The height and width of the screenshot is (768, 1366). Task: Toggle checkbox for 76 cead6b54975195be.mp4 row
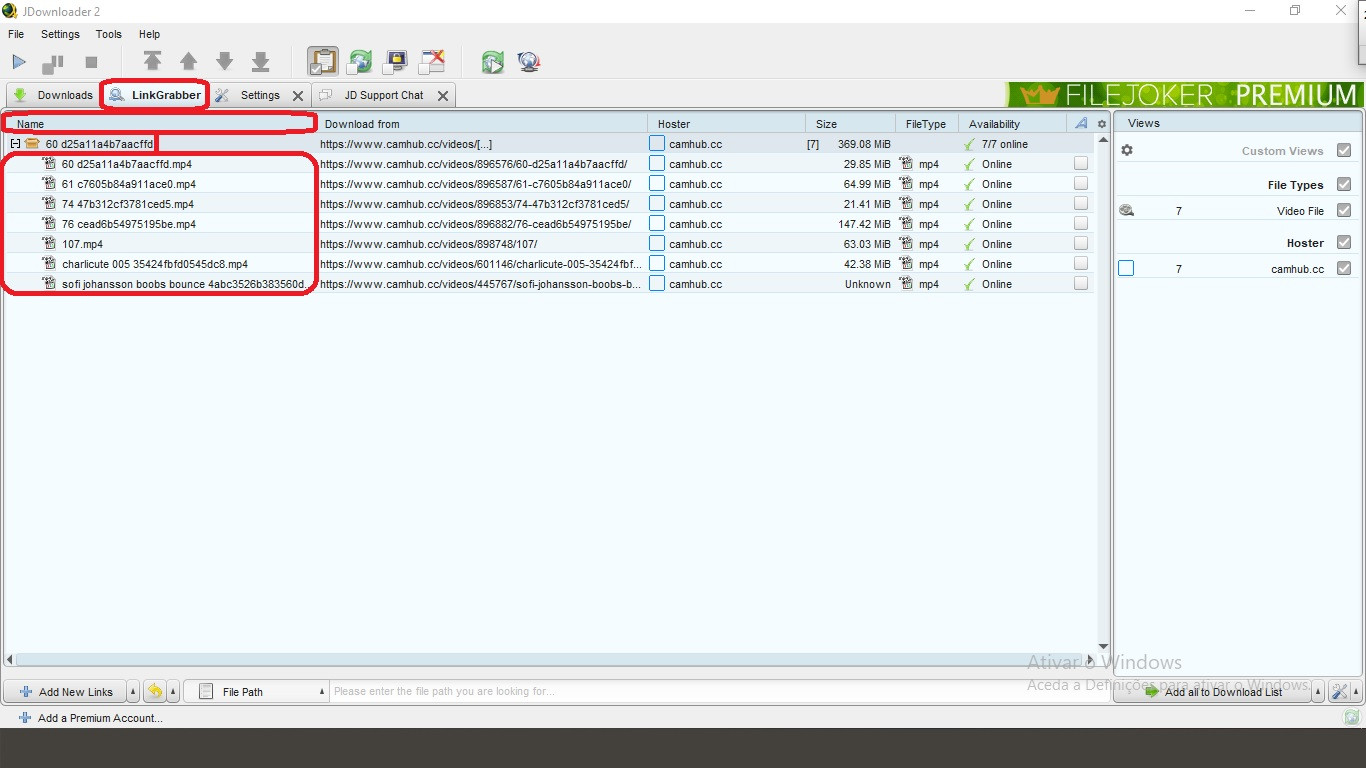point(1081,224)
